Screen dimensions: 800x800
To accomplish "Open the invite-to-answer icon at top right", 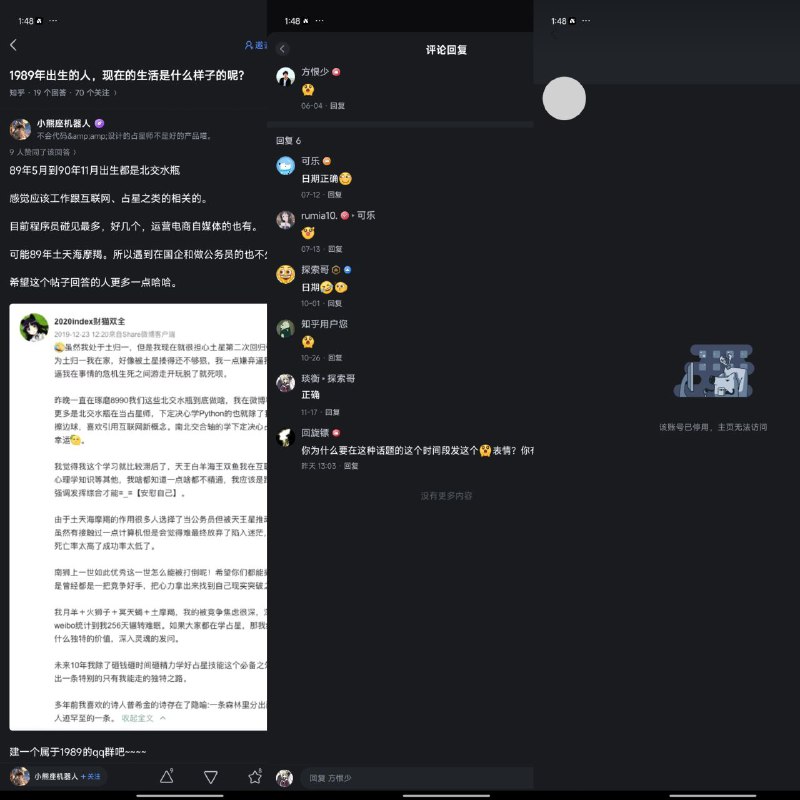I will coord(249,45).
